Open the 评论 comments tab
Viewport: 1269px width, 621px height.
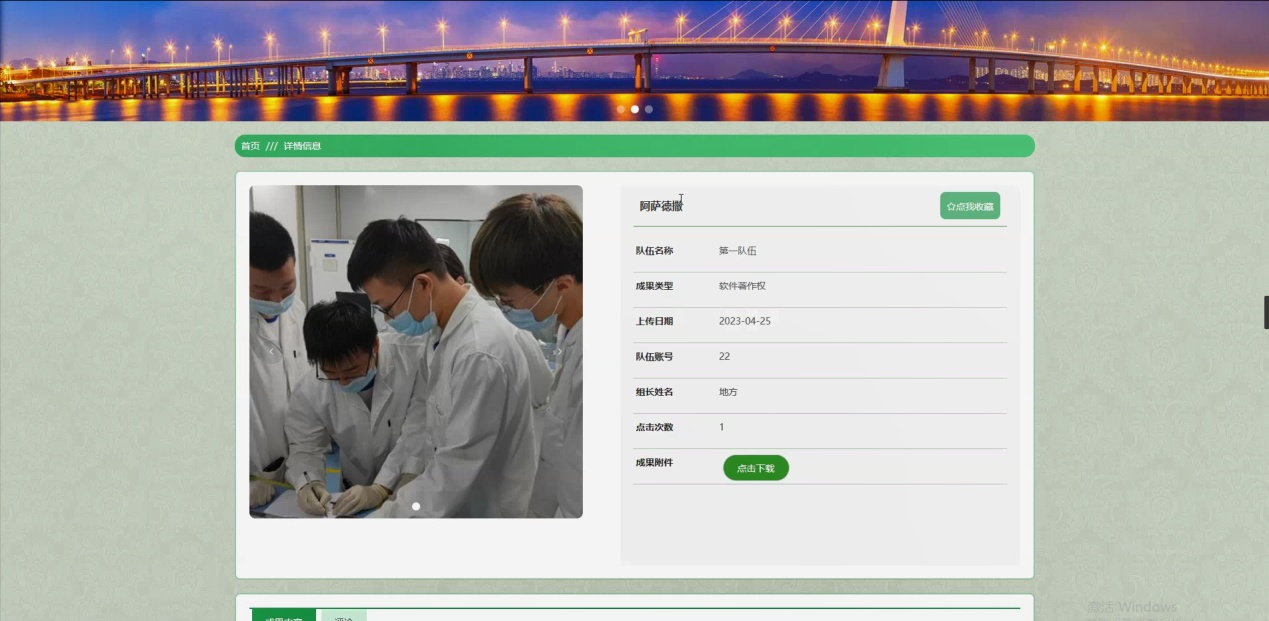[343, 616]
